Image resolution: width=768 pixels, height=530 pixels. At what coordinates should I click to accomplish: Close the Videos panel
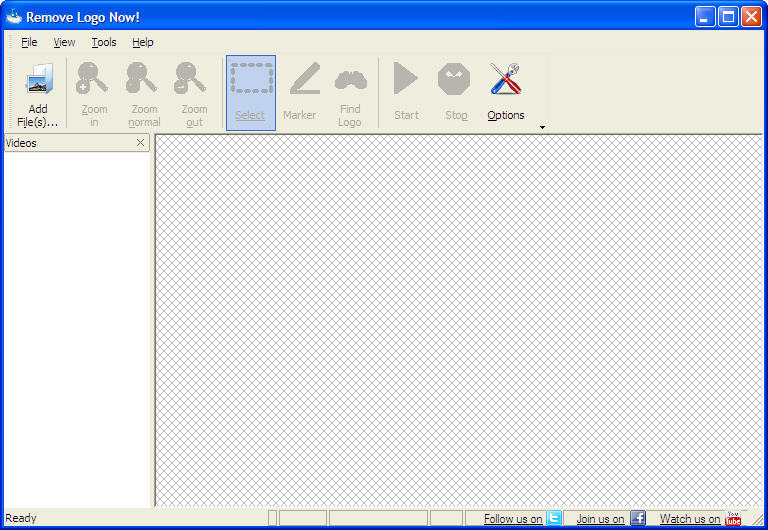[141, 143]
